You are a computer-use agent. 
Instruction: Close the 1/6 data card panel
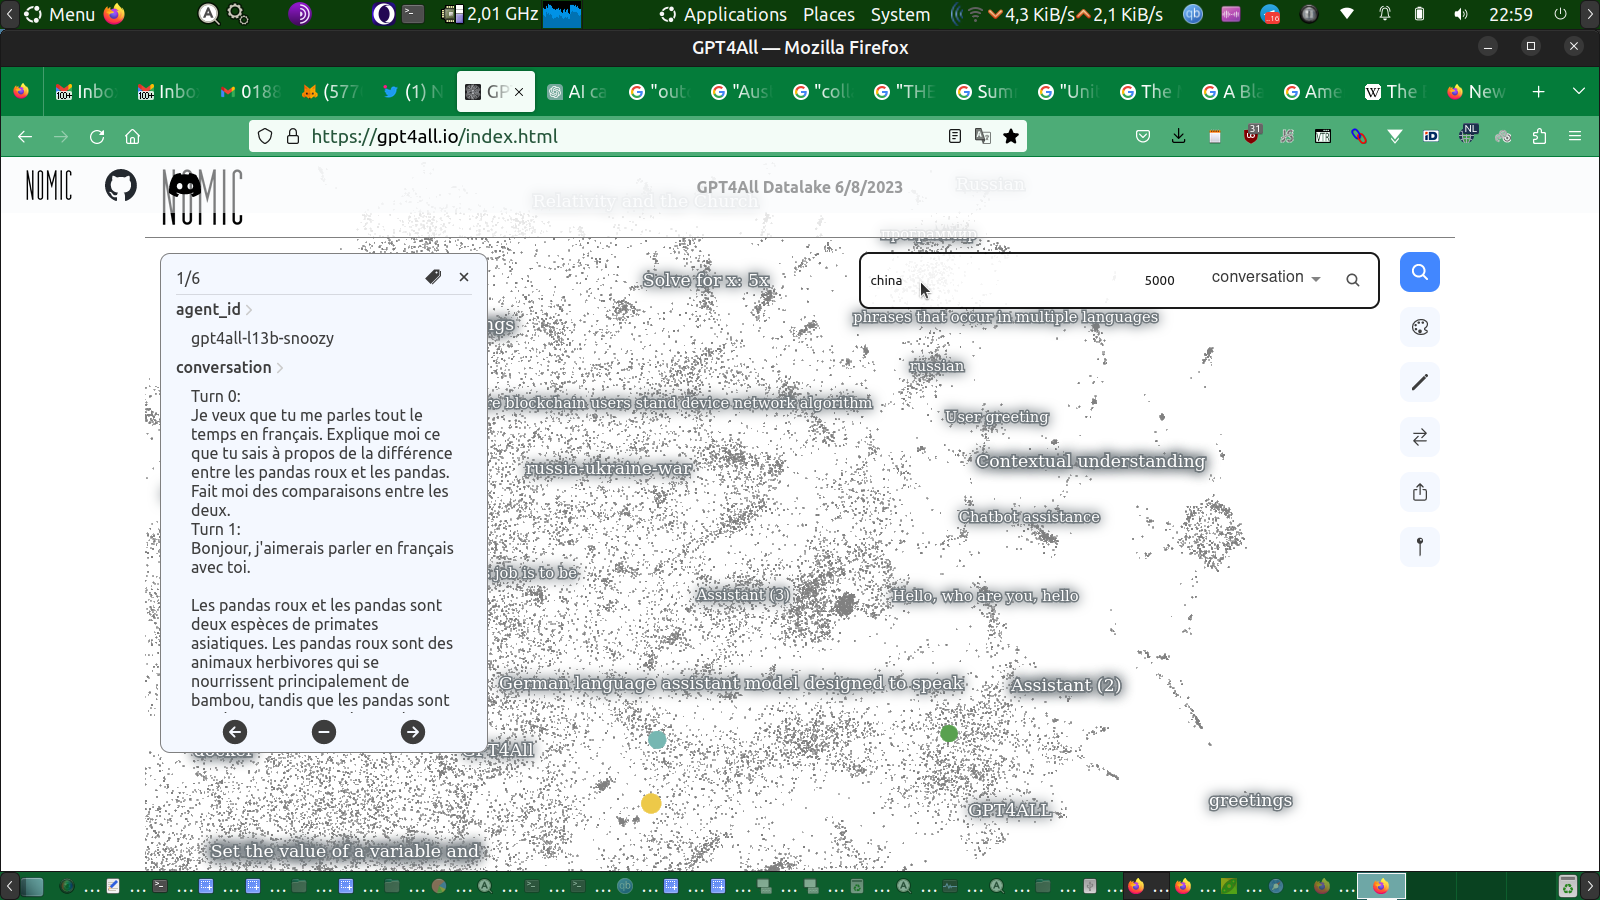tap(464, 277)
